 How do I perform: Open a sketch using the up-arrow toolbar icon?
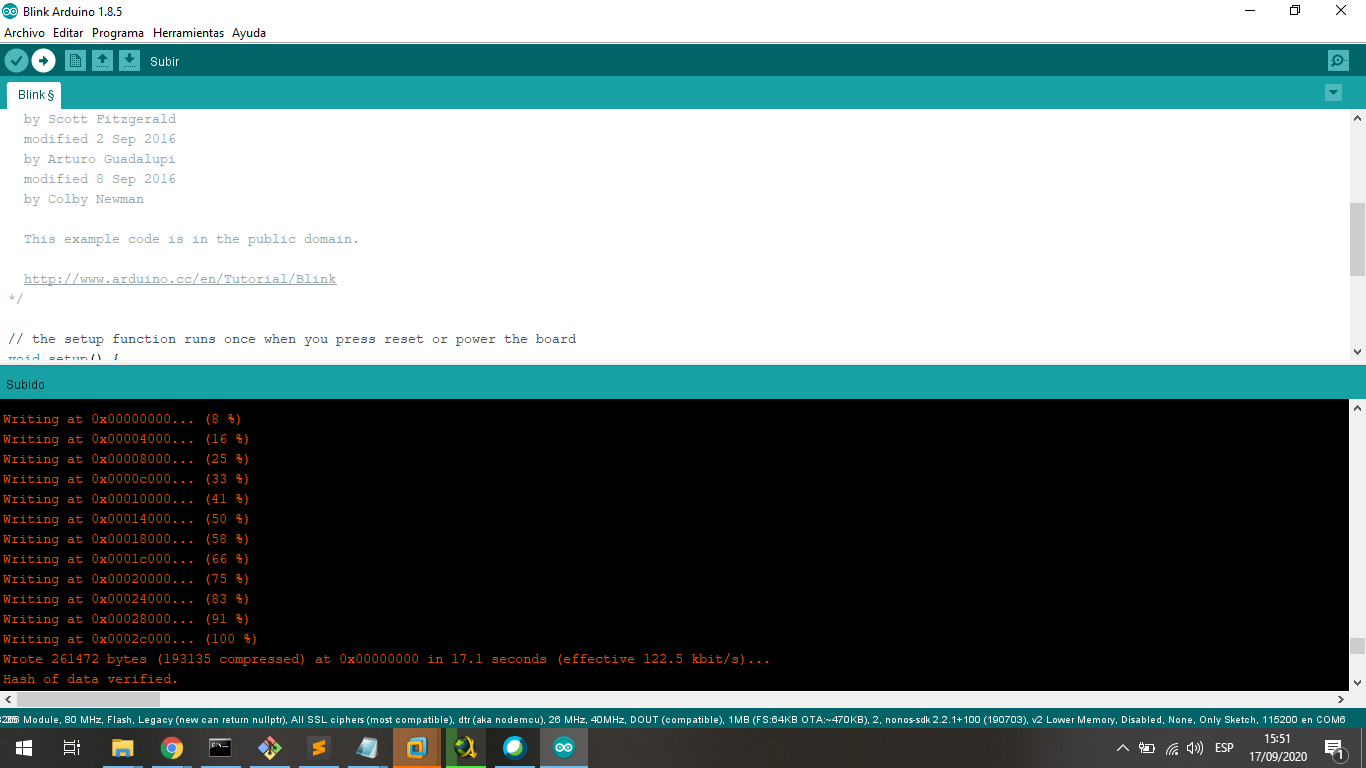tap(102, 61)
